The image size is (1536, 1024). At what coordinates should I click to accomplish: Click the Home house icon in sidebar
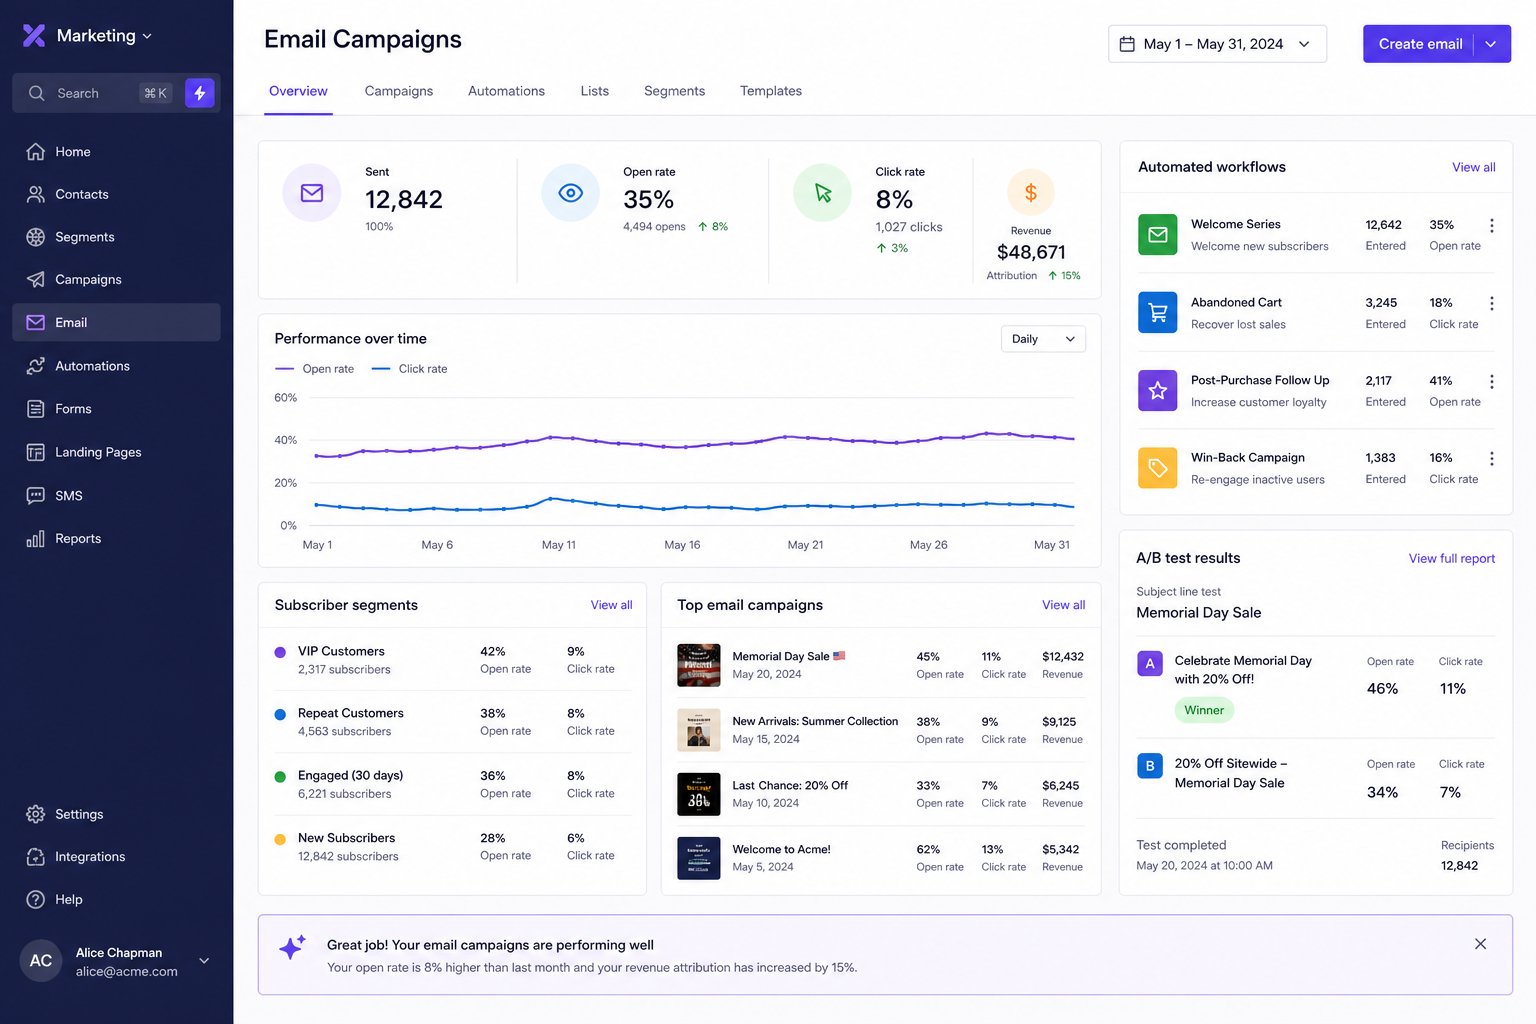tap(35, 152)
